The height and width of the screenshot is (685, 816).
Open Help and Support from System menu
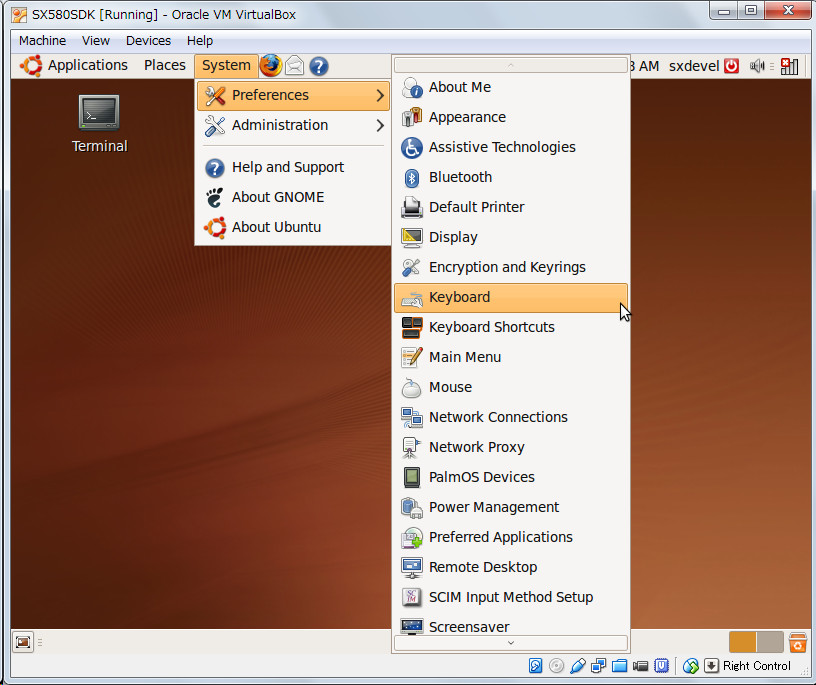(x=293, y=168)
